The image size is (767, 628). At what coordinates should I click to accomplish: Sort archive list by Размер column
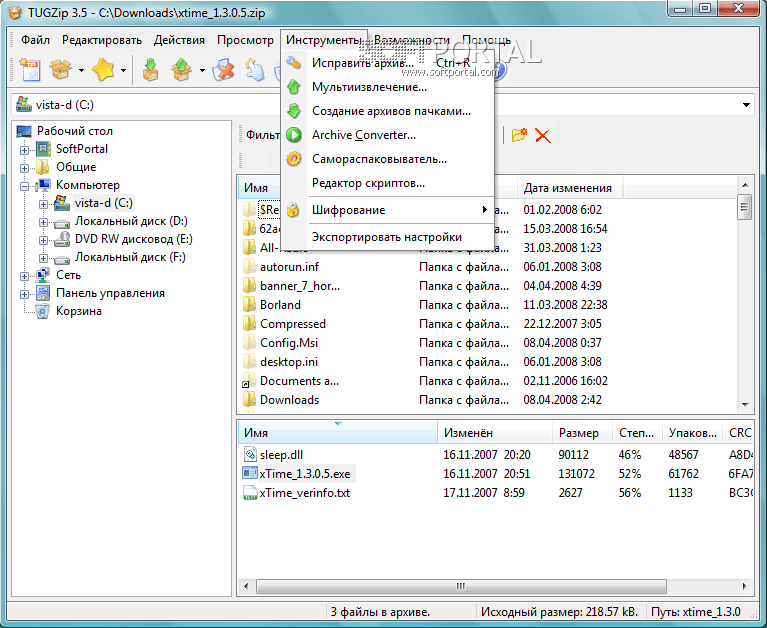point(583,433)
